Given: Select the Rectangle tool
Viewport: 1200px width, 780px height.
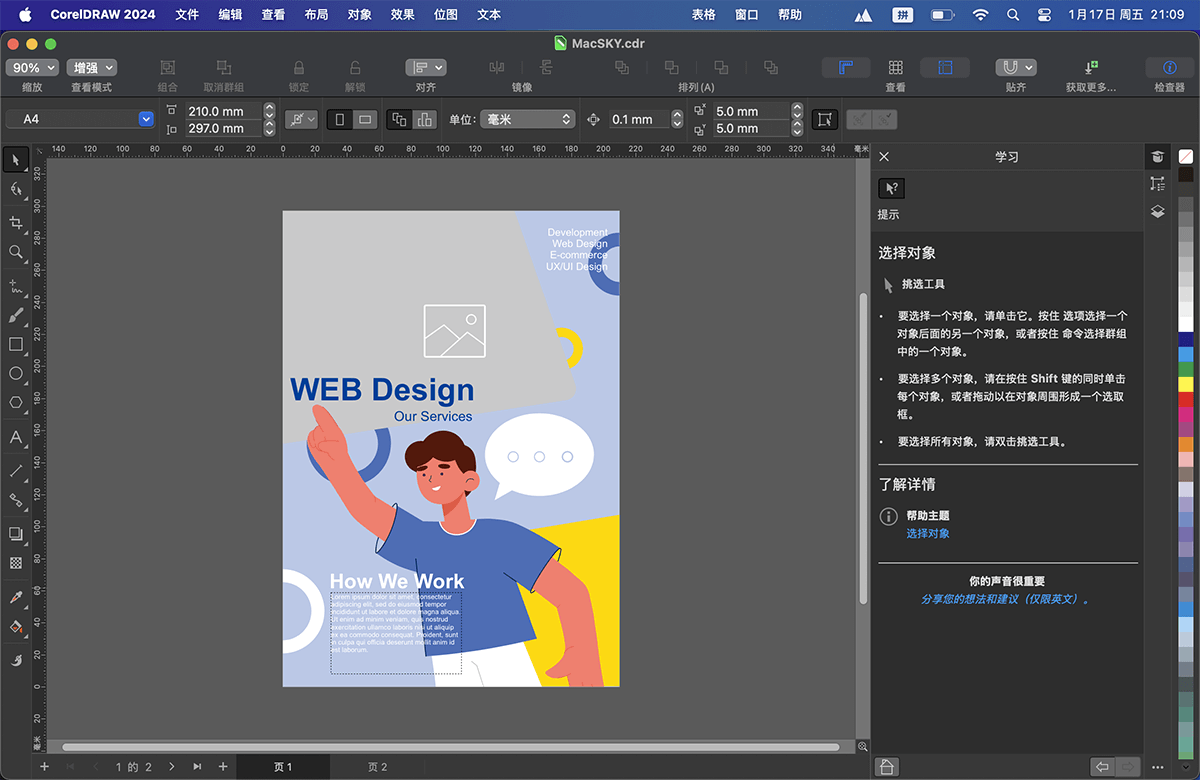Looking at the screenshot, I should 16,344.
